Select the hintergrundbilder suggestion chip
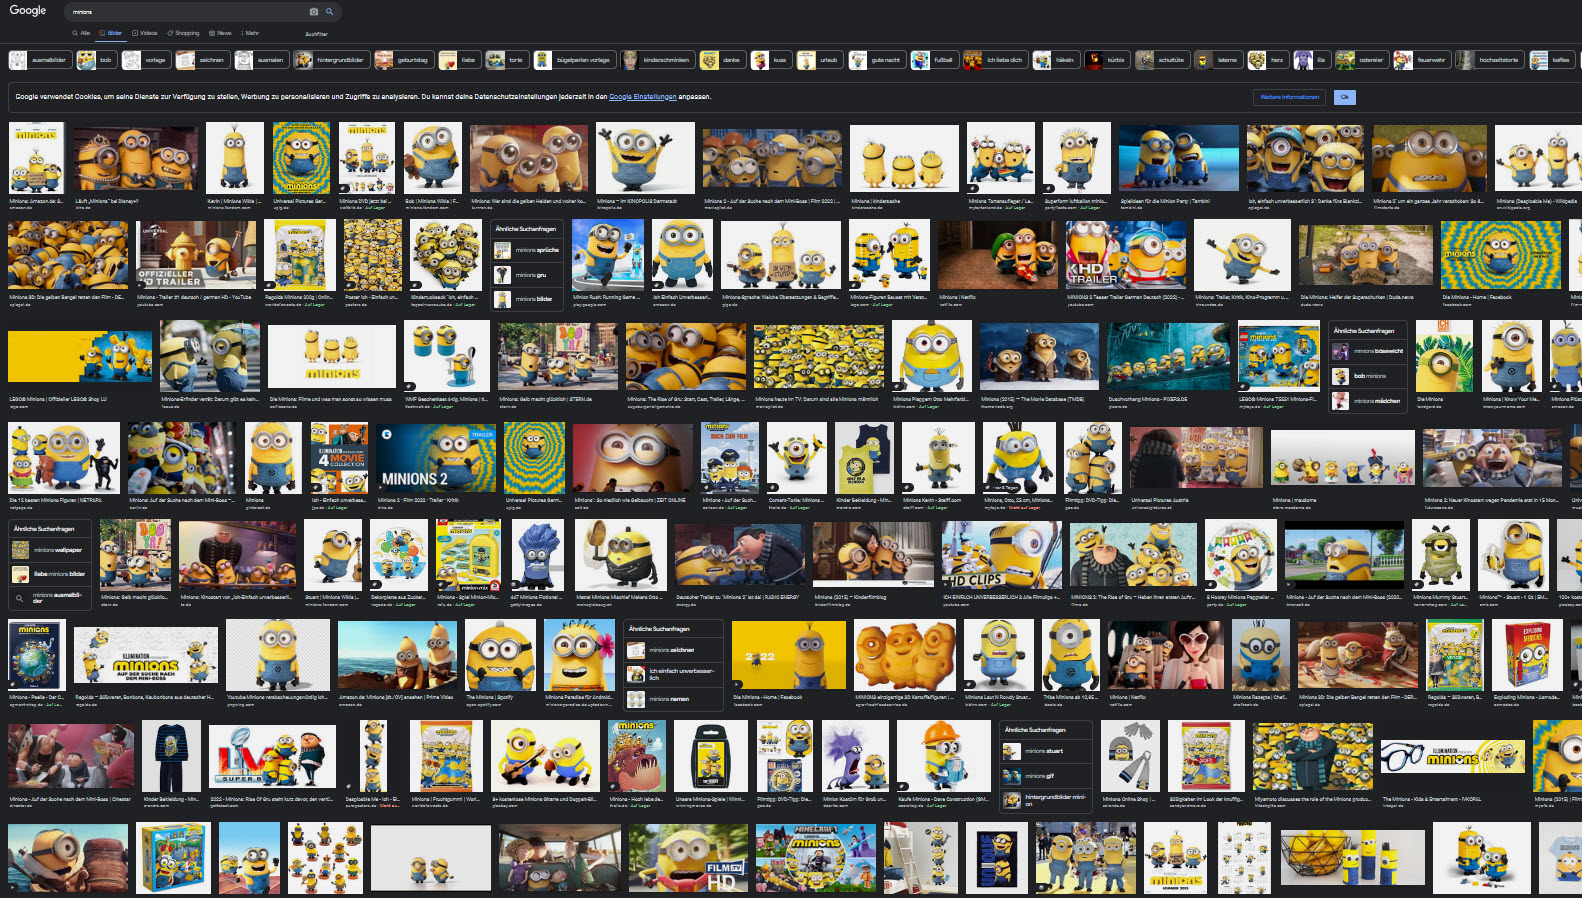This screenshot has height=898, width=1582. pyautogui.click(x=331, y=60)
